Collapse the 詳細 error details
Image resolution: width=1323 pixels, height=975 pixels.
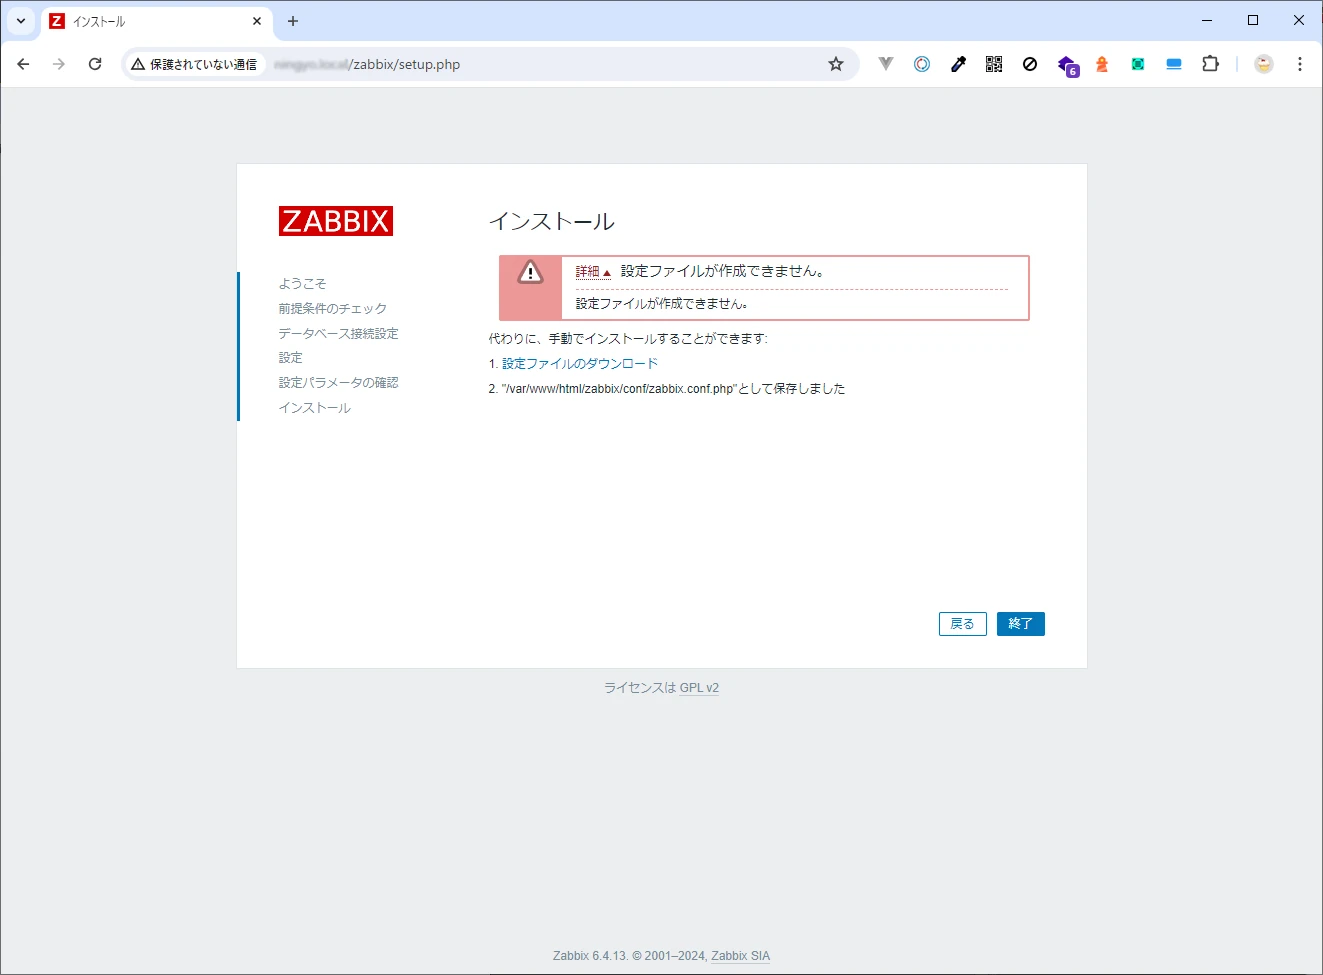click(593, 272)
